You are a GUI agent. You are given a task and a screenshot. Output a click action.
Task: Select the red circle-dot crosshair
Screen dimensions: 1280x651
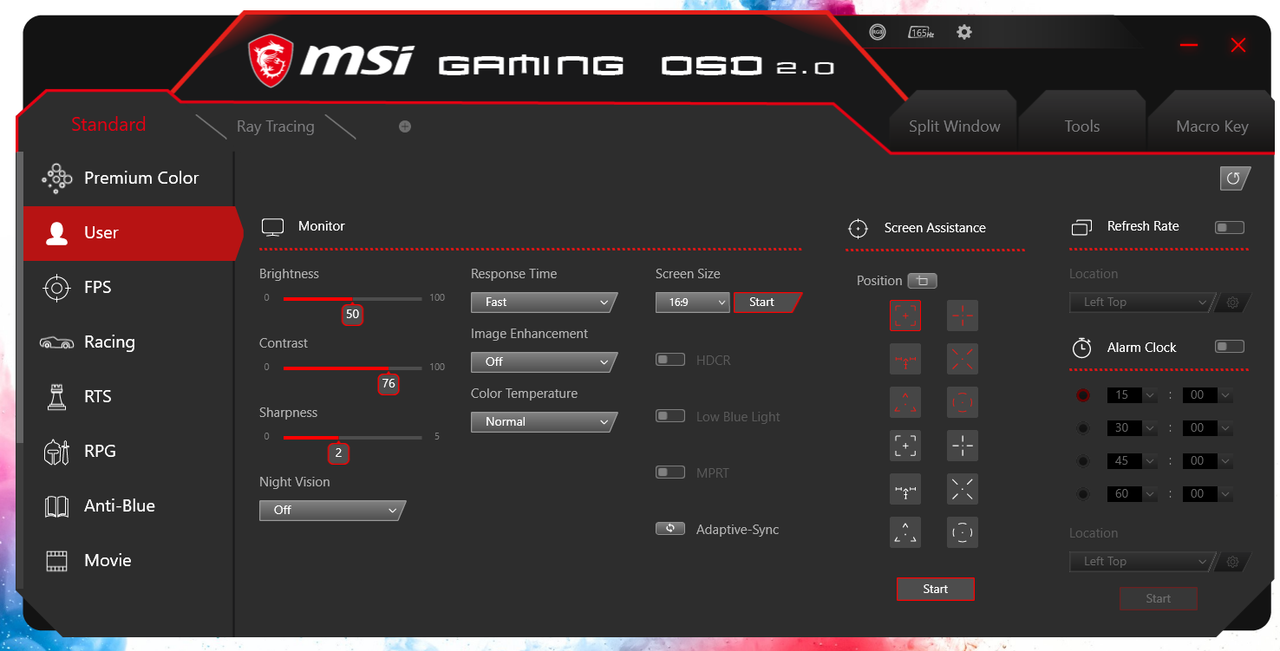[x=962, y=402]
